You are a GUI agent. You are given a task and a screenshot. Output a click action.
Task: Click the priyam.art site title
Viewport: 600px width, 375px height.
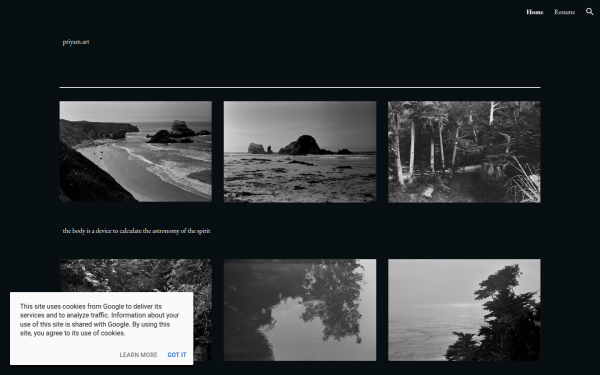pos(76,42)
